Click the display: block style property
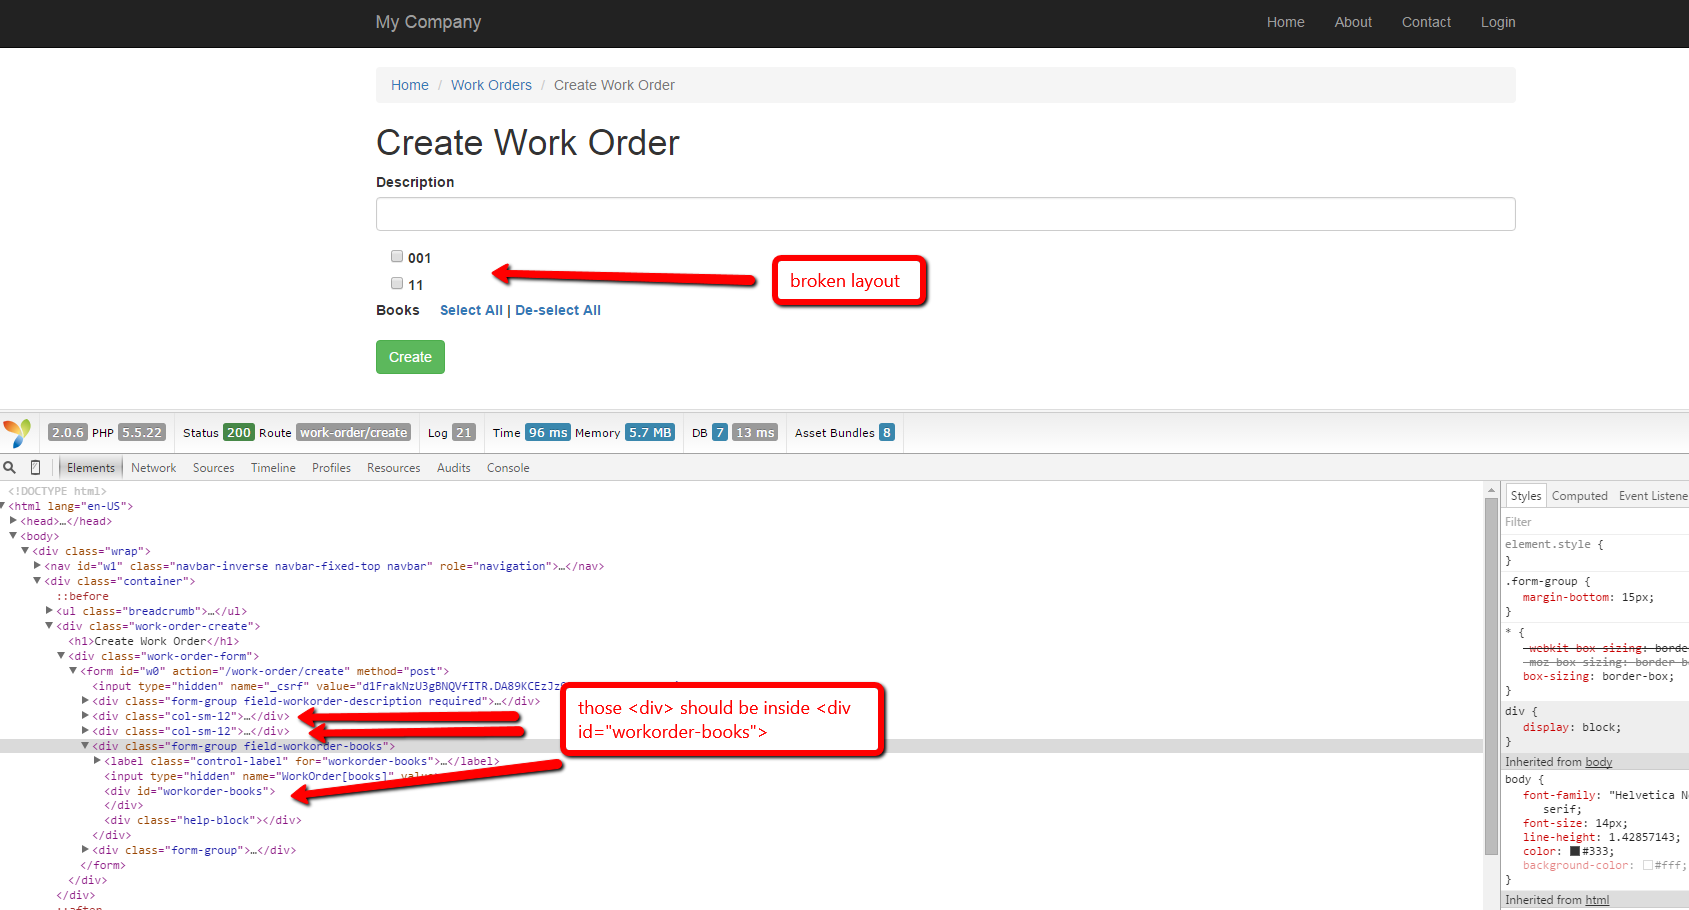The height and width of the screenshot is (910, 1689). (1572, 727)
